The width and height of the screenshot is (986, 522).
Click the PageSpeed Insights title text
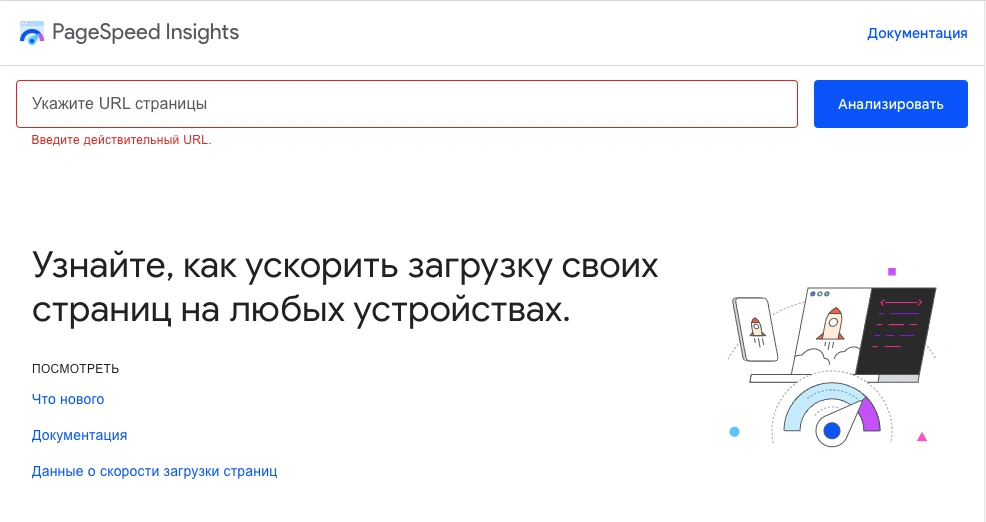145,32
